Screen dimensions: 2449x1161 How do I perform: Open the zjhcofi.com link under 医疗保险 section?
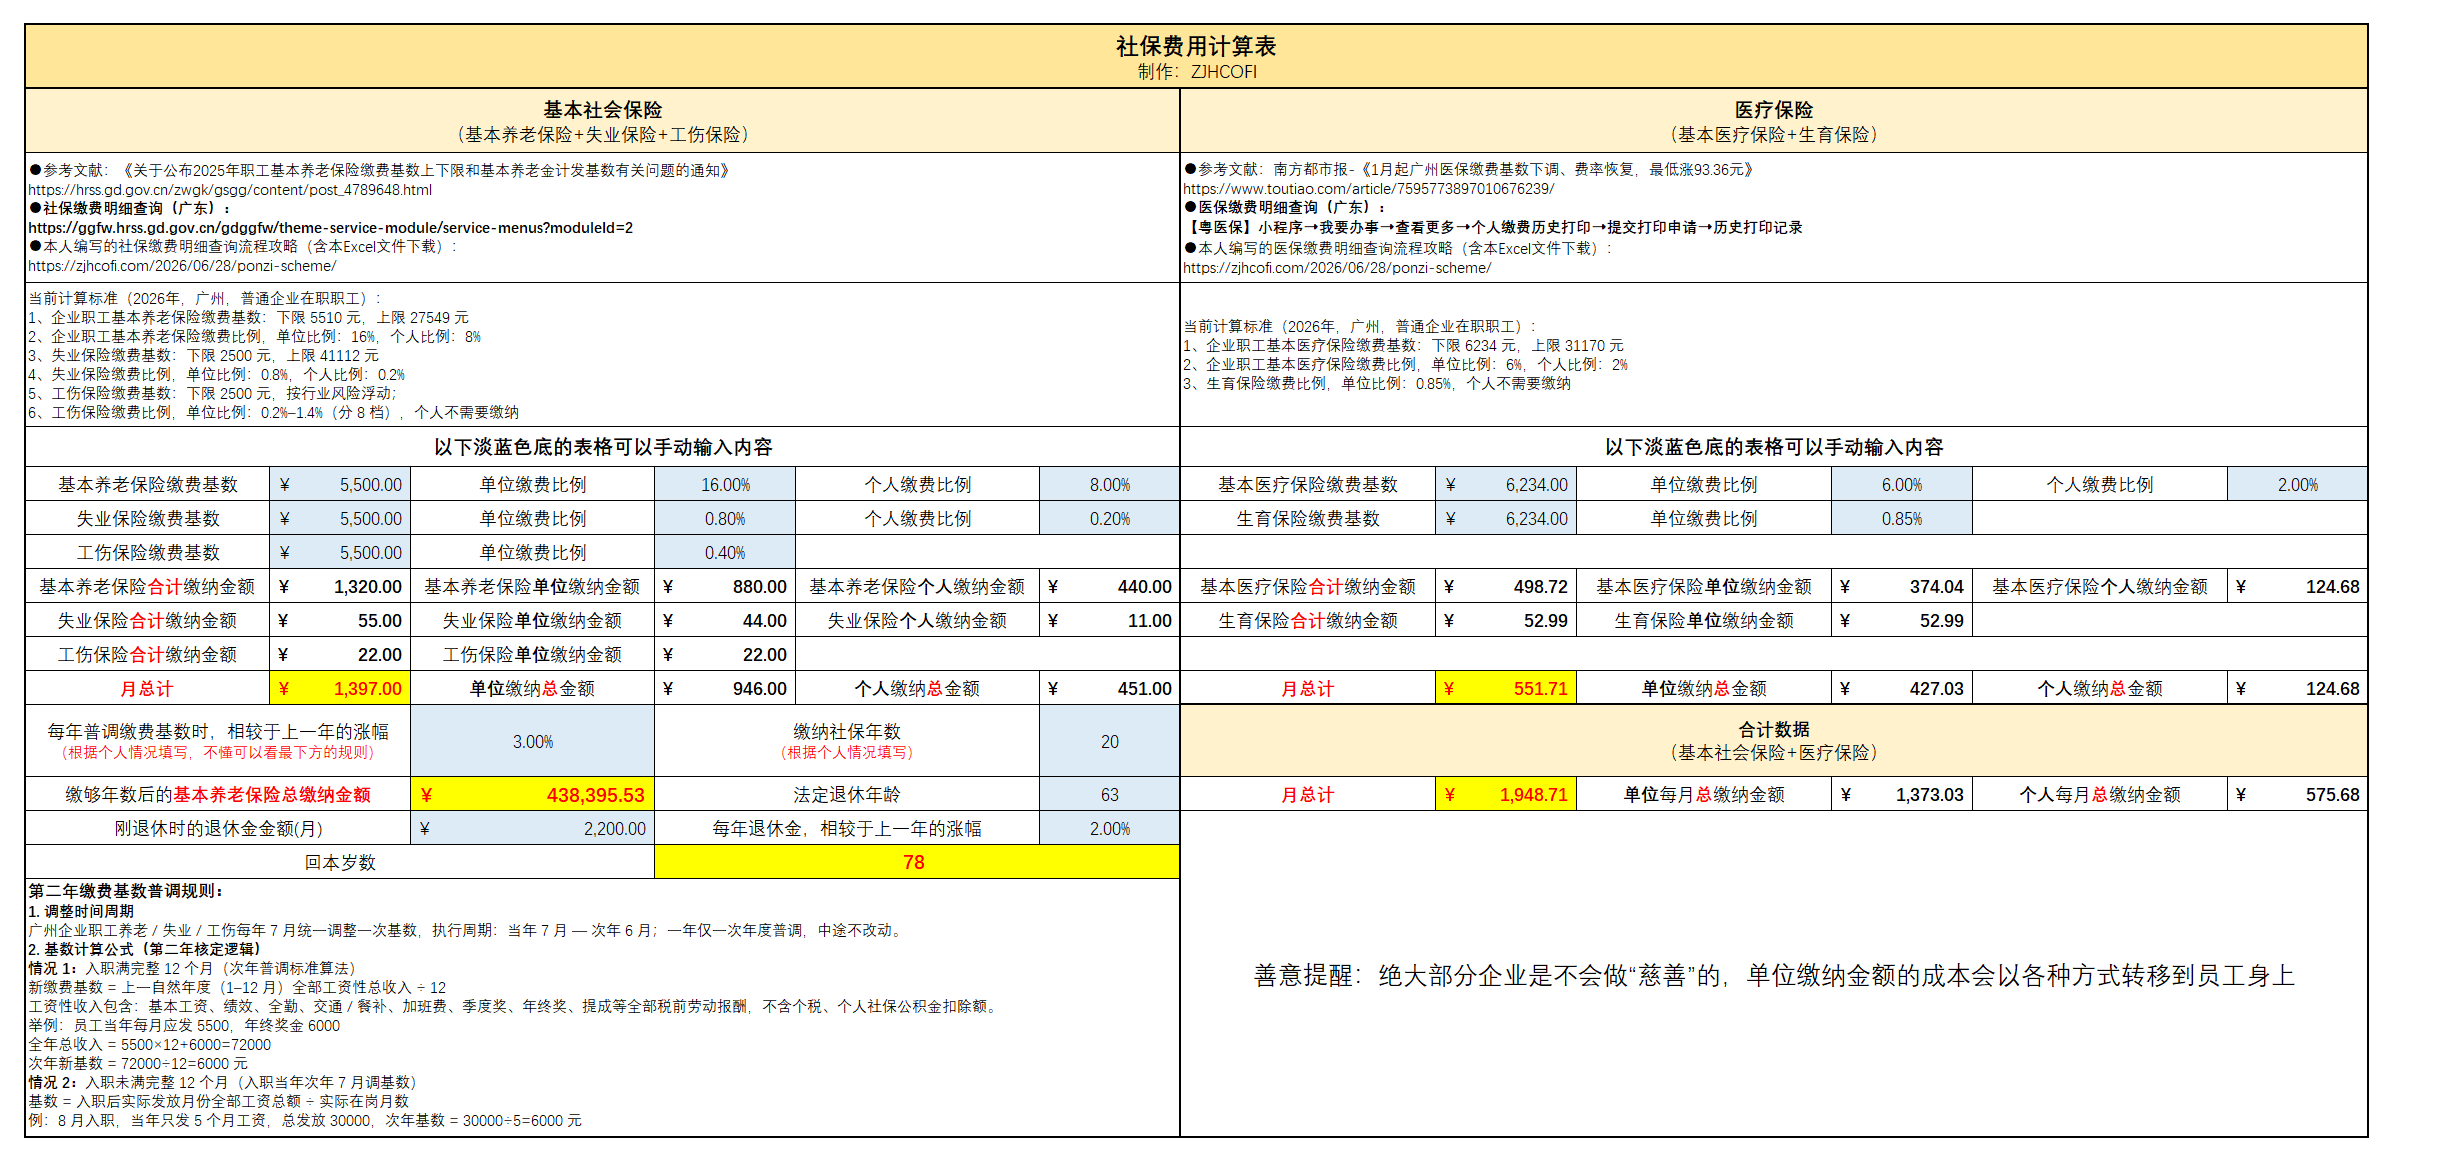point(1337,268)
